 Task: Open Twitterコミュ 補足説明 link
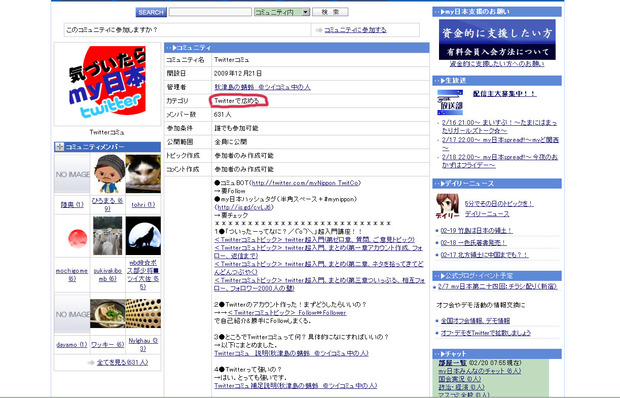point(296,386)
